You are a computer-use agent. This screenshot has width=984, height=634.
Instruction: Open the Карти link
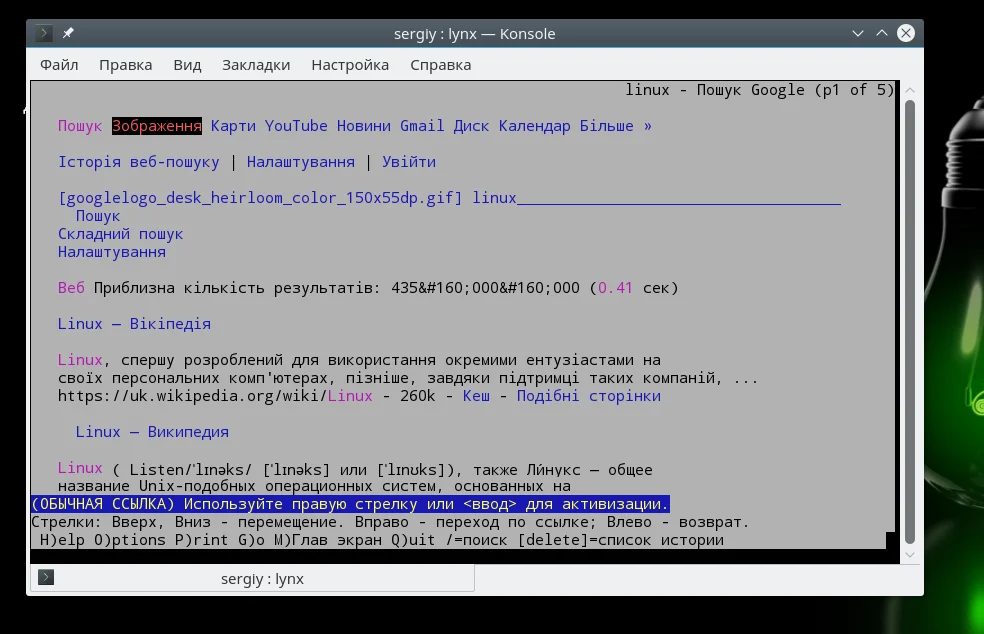click(x=233, y=126)
